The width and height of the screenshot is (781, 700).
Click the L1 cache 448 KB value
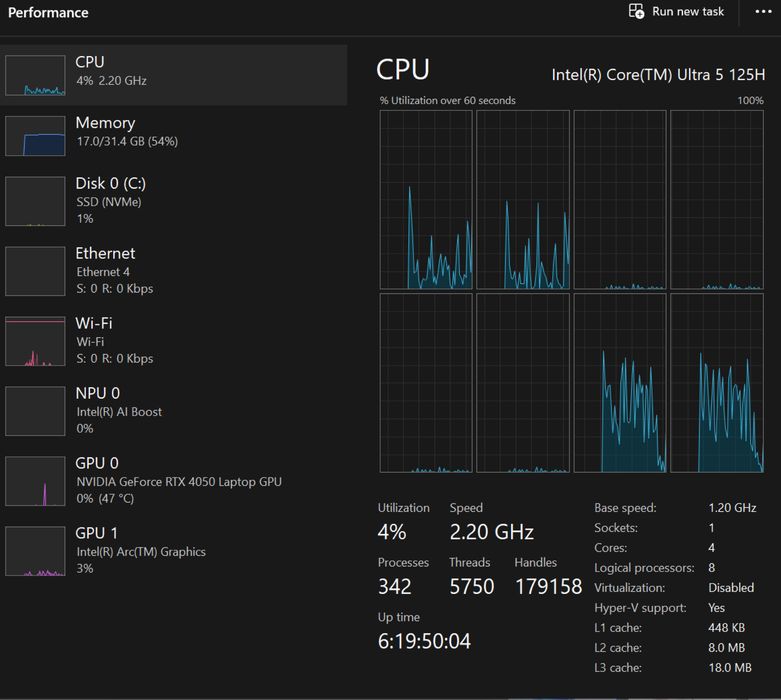(x=726, y=628)
